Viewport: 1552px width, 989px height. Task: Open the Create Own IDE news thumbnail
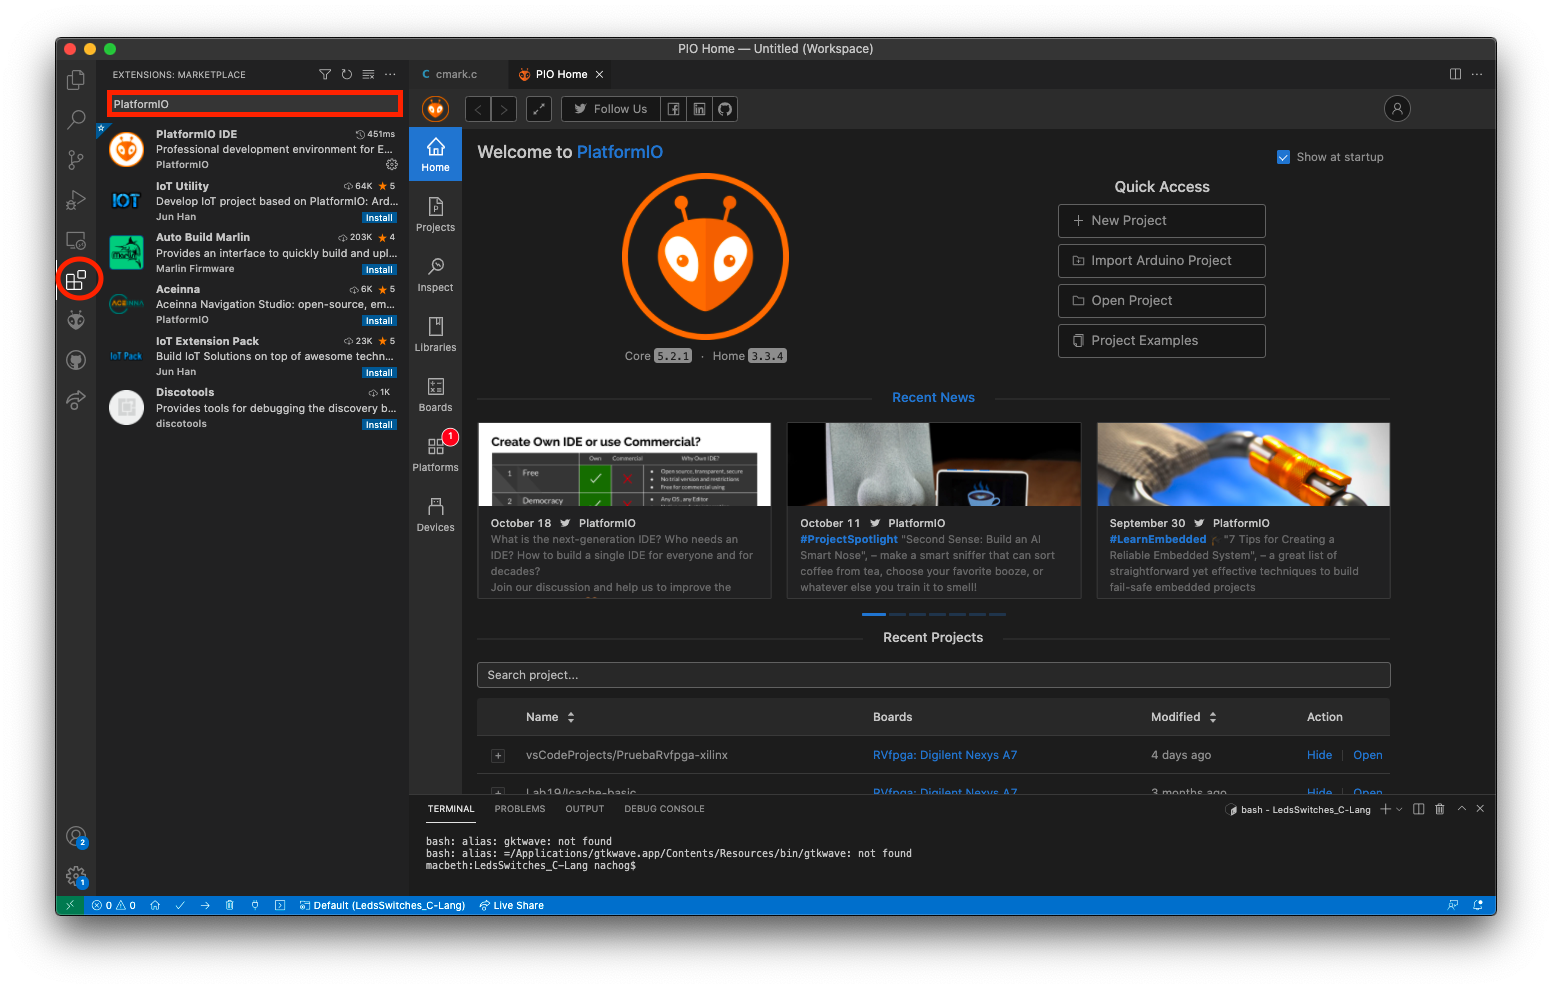[624, 465]
